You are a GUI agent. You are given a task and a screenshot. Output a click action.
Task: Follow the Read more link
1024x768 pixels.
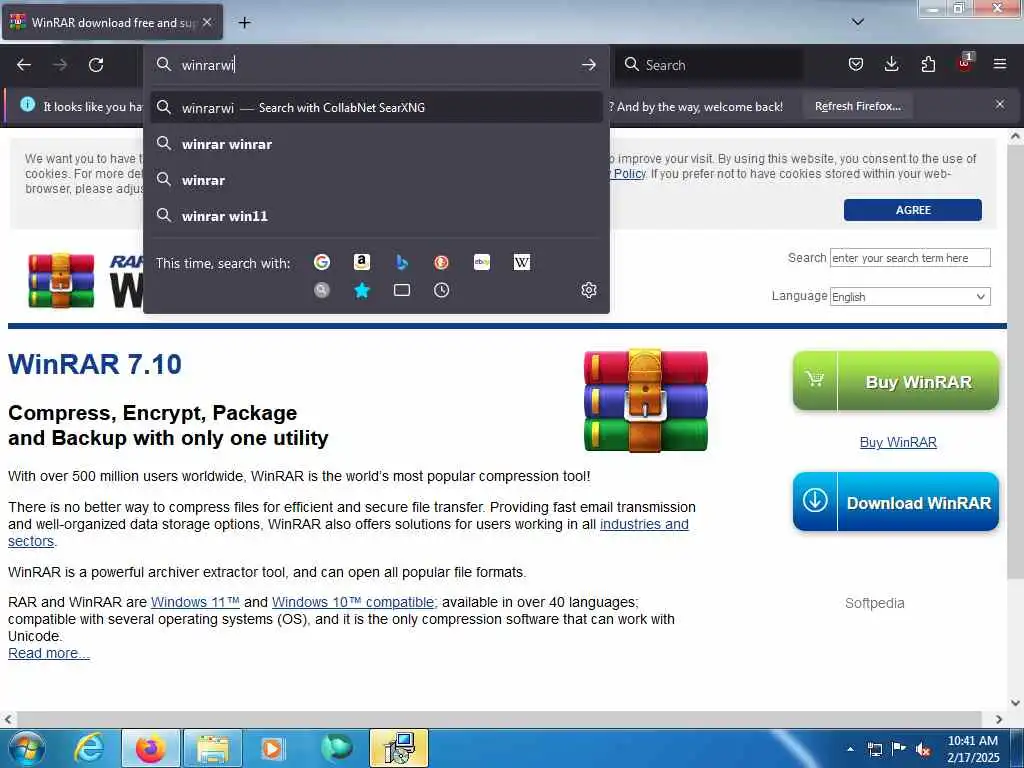click(49, 653)
